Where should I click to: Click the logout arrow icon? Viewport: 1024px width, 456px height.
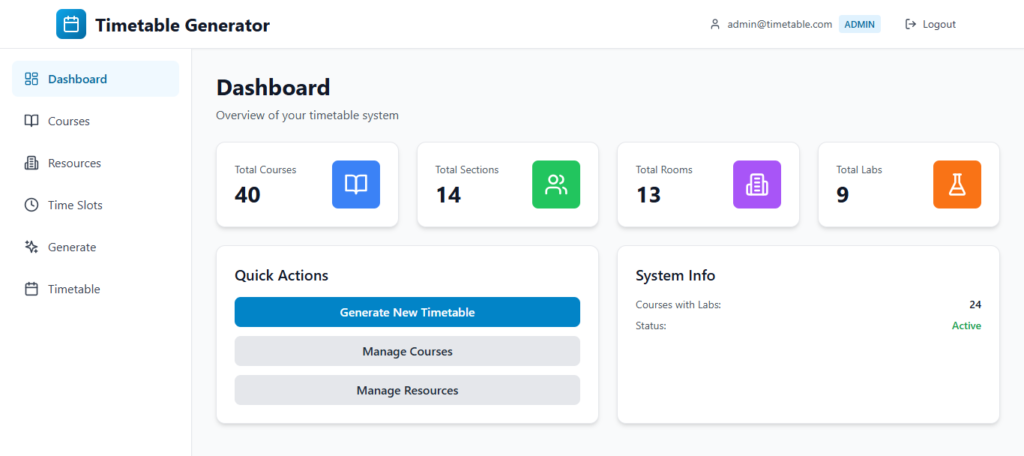[x=911, y=24]
